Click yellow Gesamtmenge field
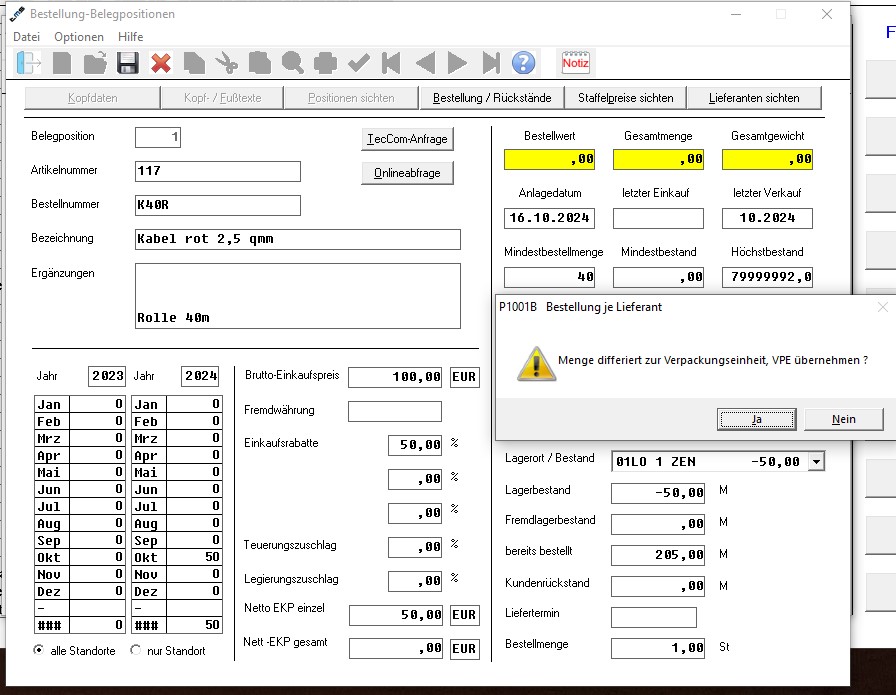Image resolution: width=896 pixels, height=695 pixels. click(x=658, y=159)
